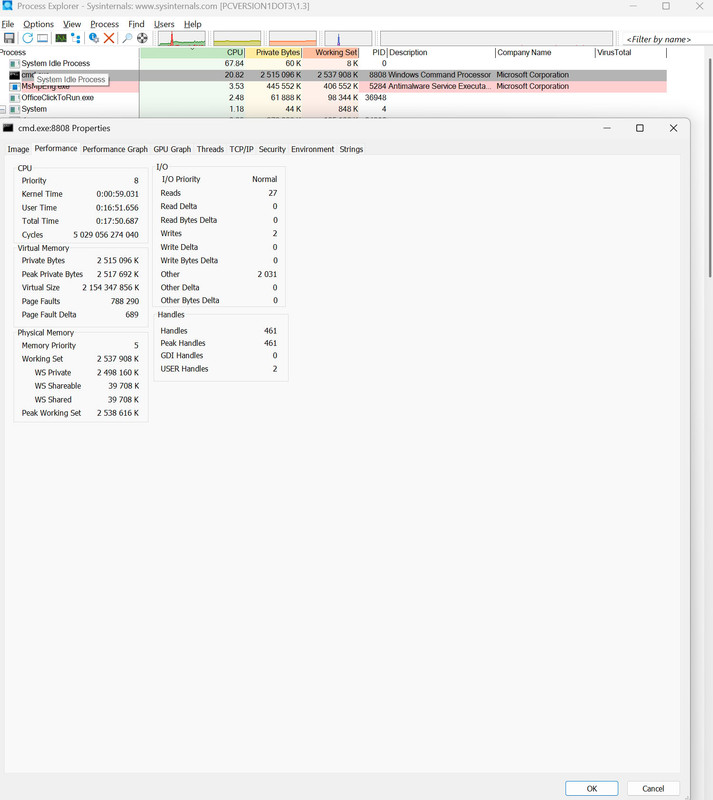Image resolution: width=713 pixels, height=800 pixels.
Task: Click the Find Handle magnifier icon
Action: (127, 38)
